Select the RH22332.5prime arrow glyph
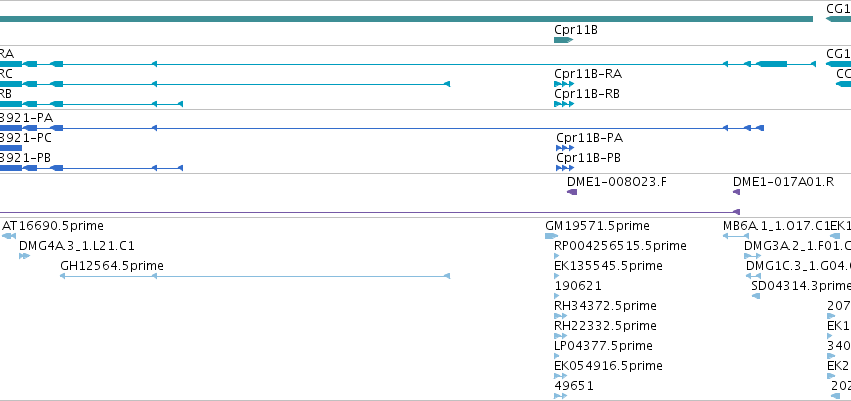The height and width of the screenshot is (401, 851). 561,336
